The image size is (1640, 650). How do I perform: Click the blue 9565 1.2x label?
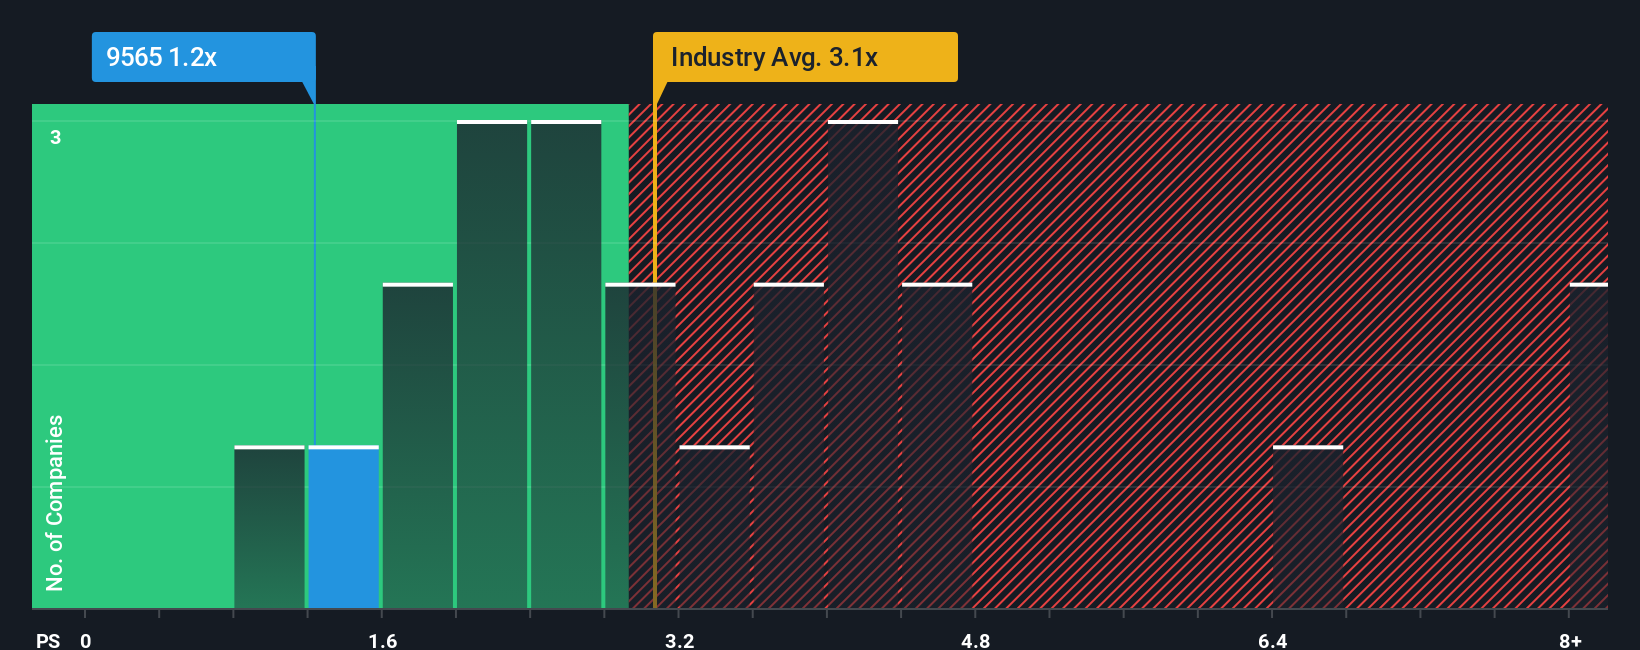point(204,57)
